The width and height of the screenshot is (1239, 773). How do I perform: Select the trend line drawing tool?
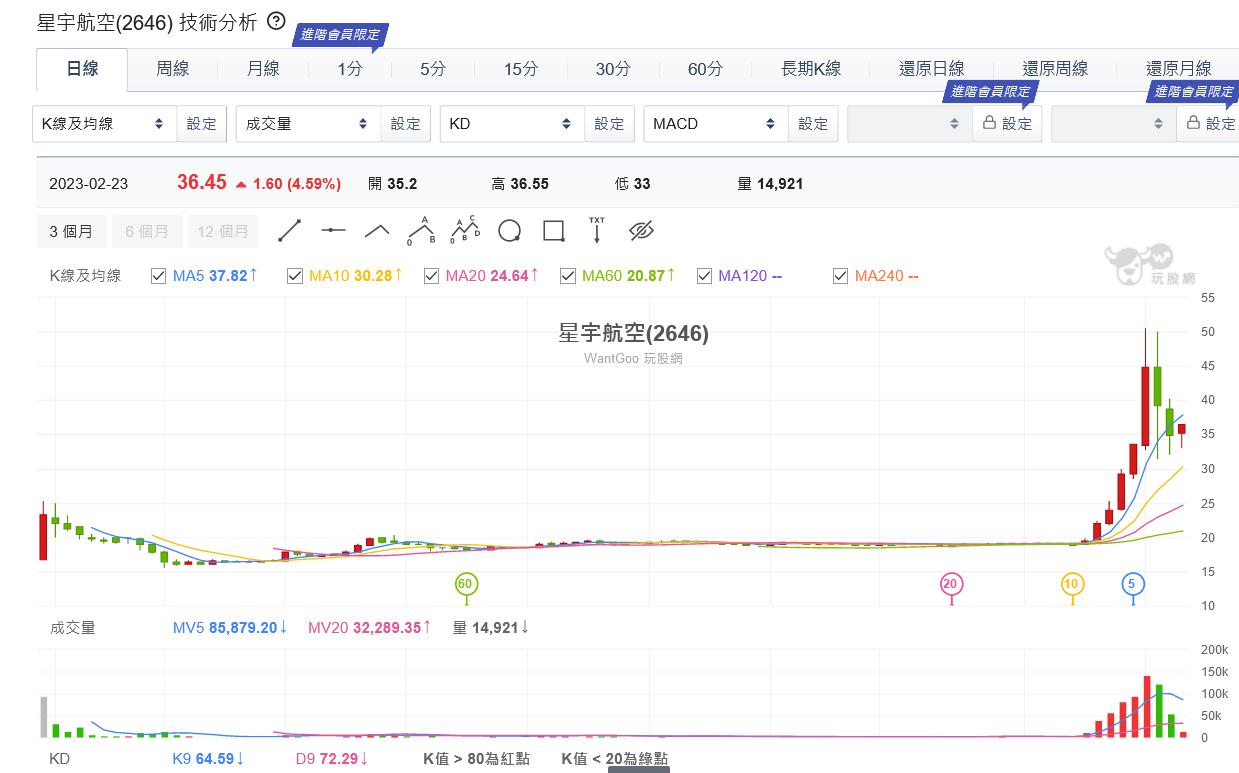(x=290, y=231)
